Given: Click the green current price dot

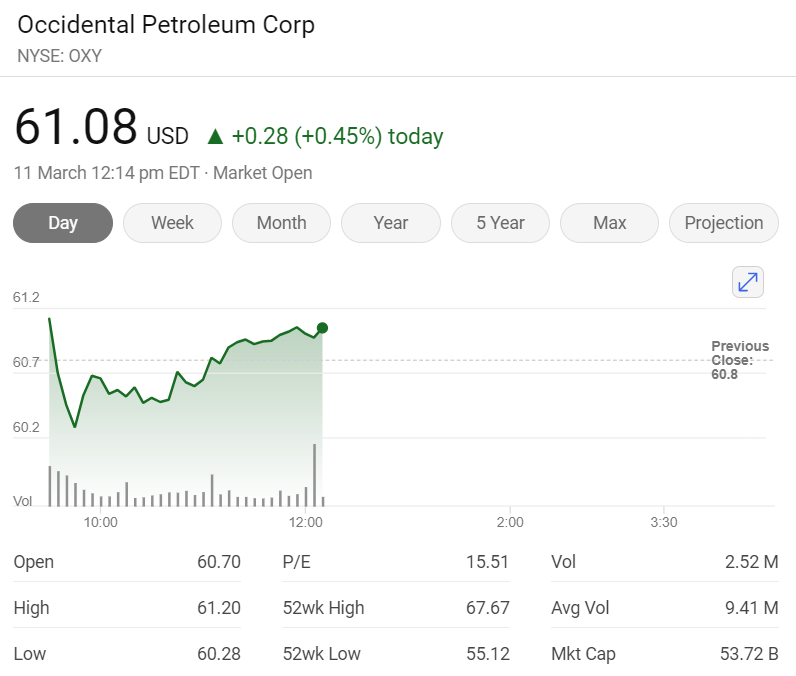Looking at the screenshot, I should coord(322,328).
